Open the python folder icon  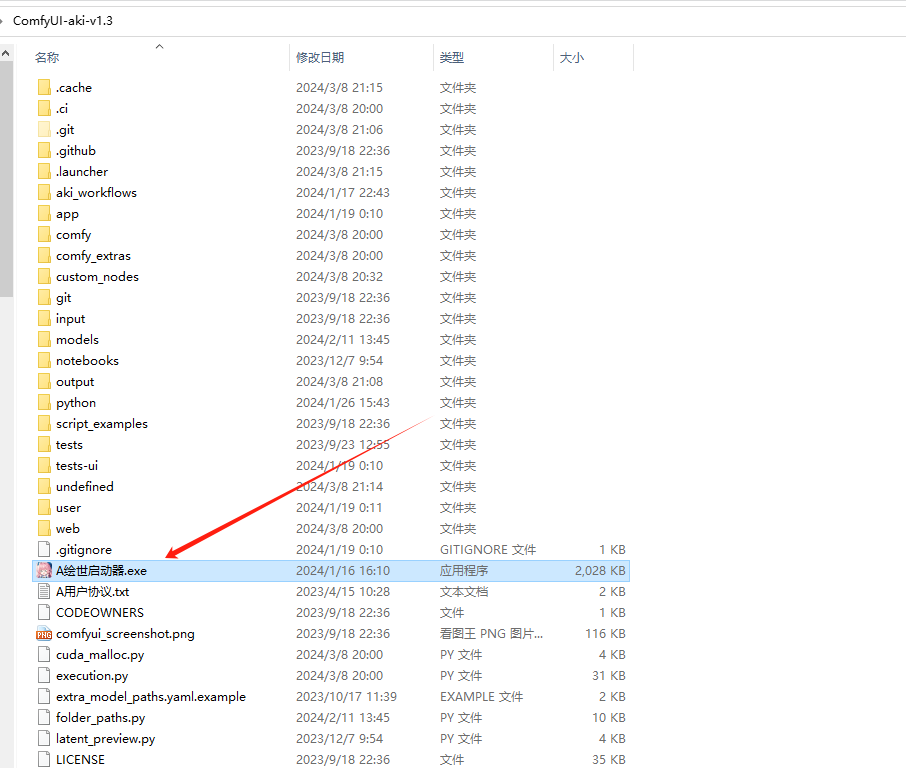click(x=45, y=402)
